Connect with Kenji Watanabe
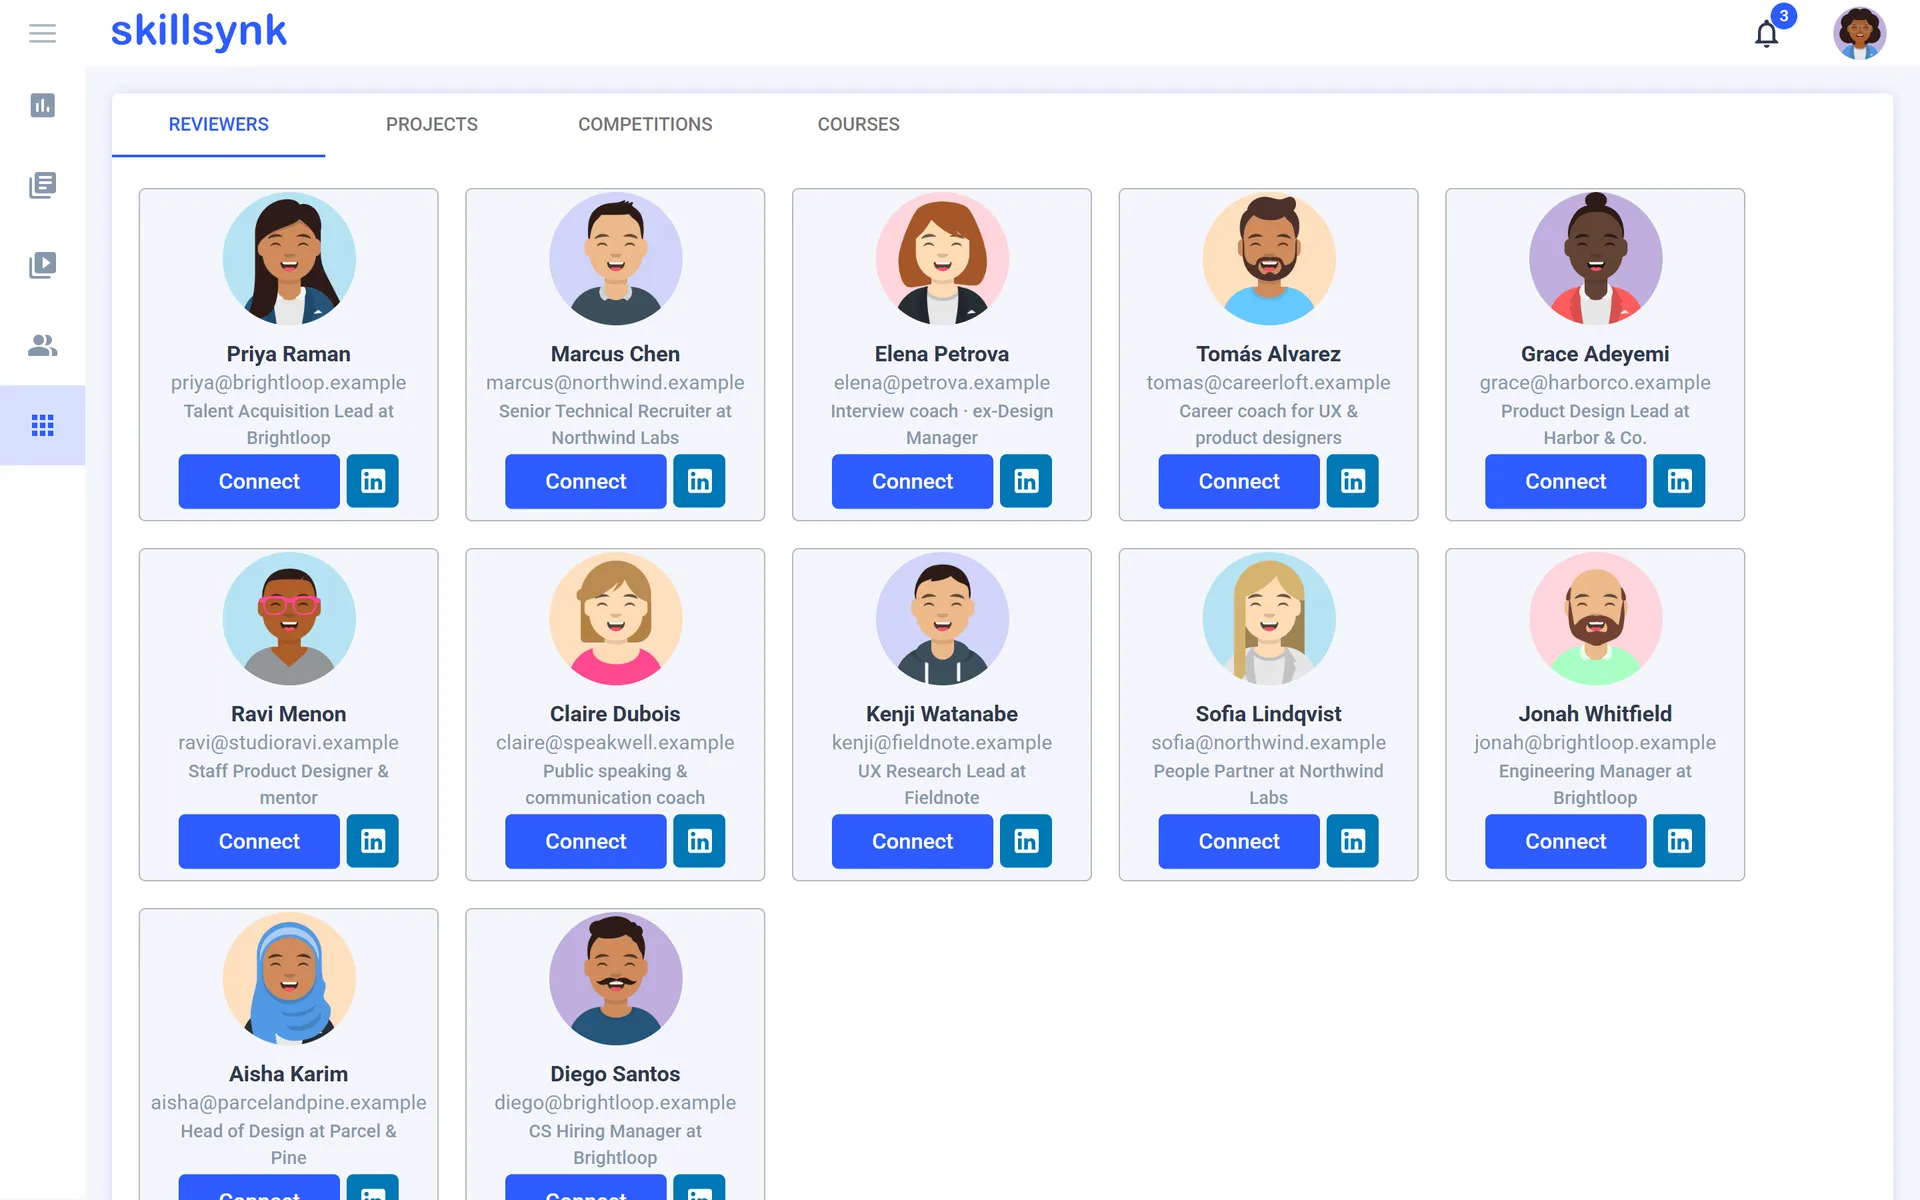 pyautogui.click(x=912, y=841)
